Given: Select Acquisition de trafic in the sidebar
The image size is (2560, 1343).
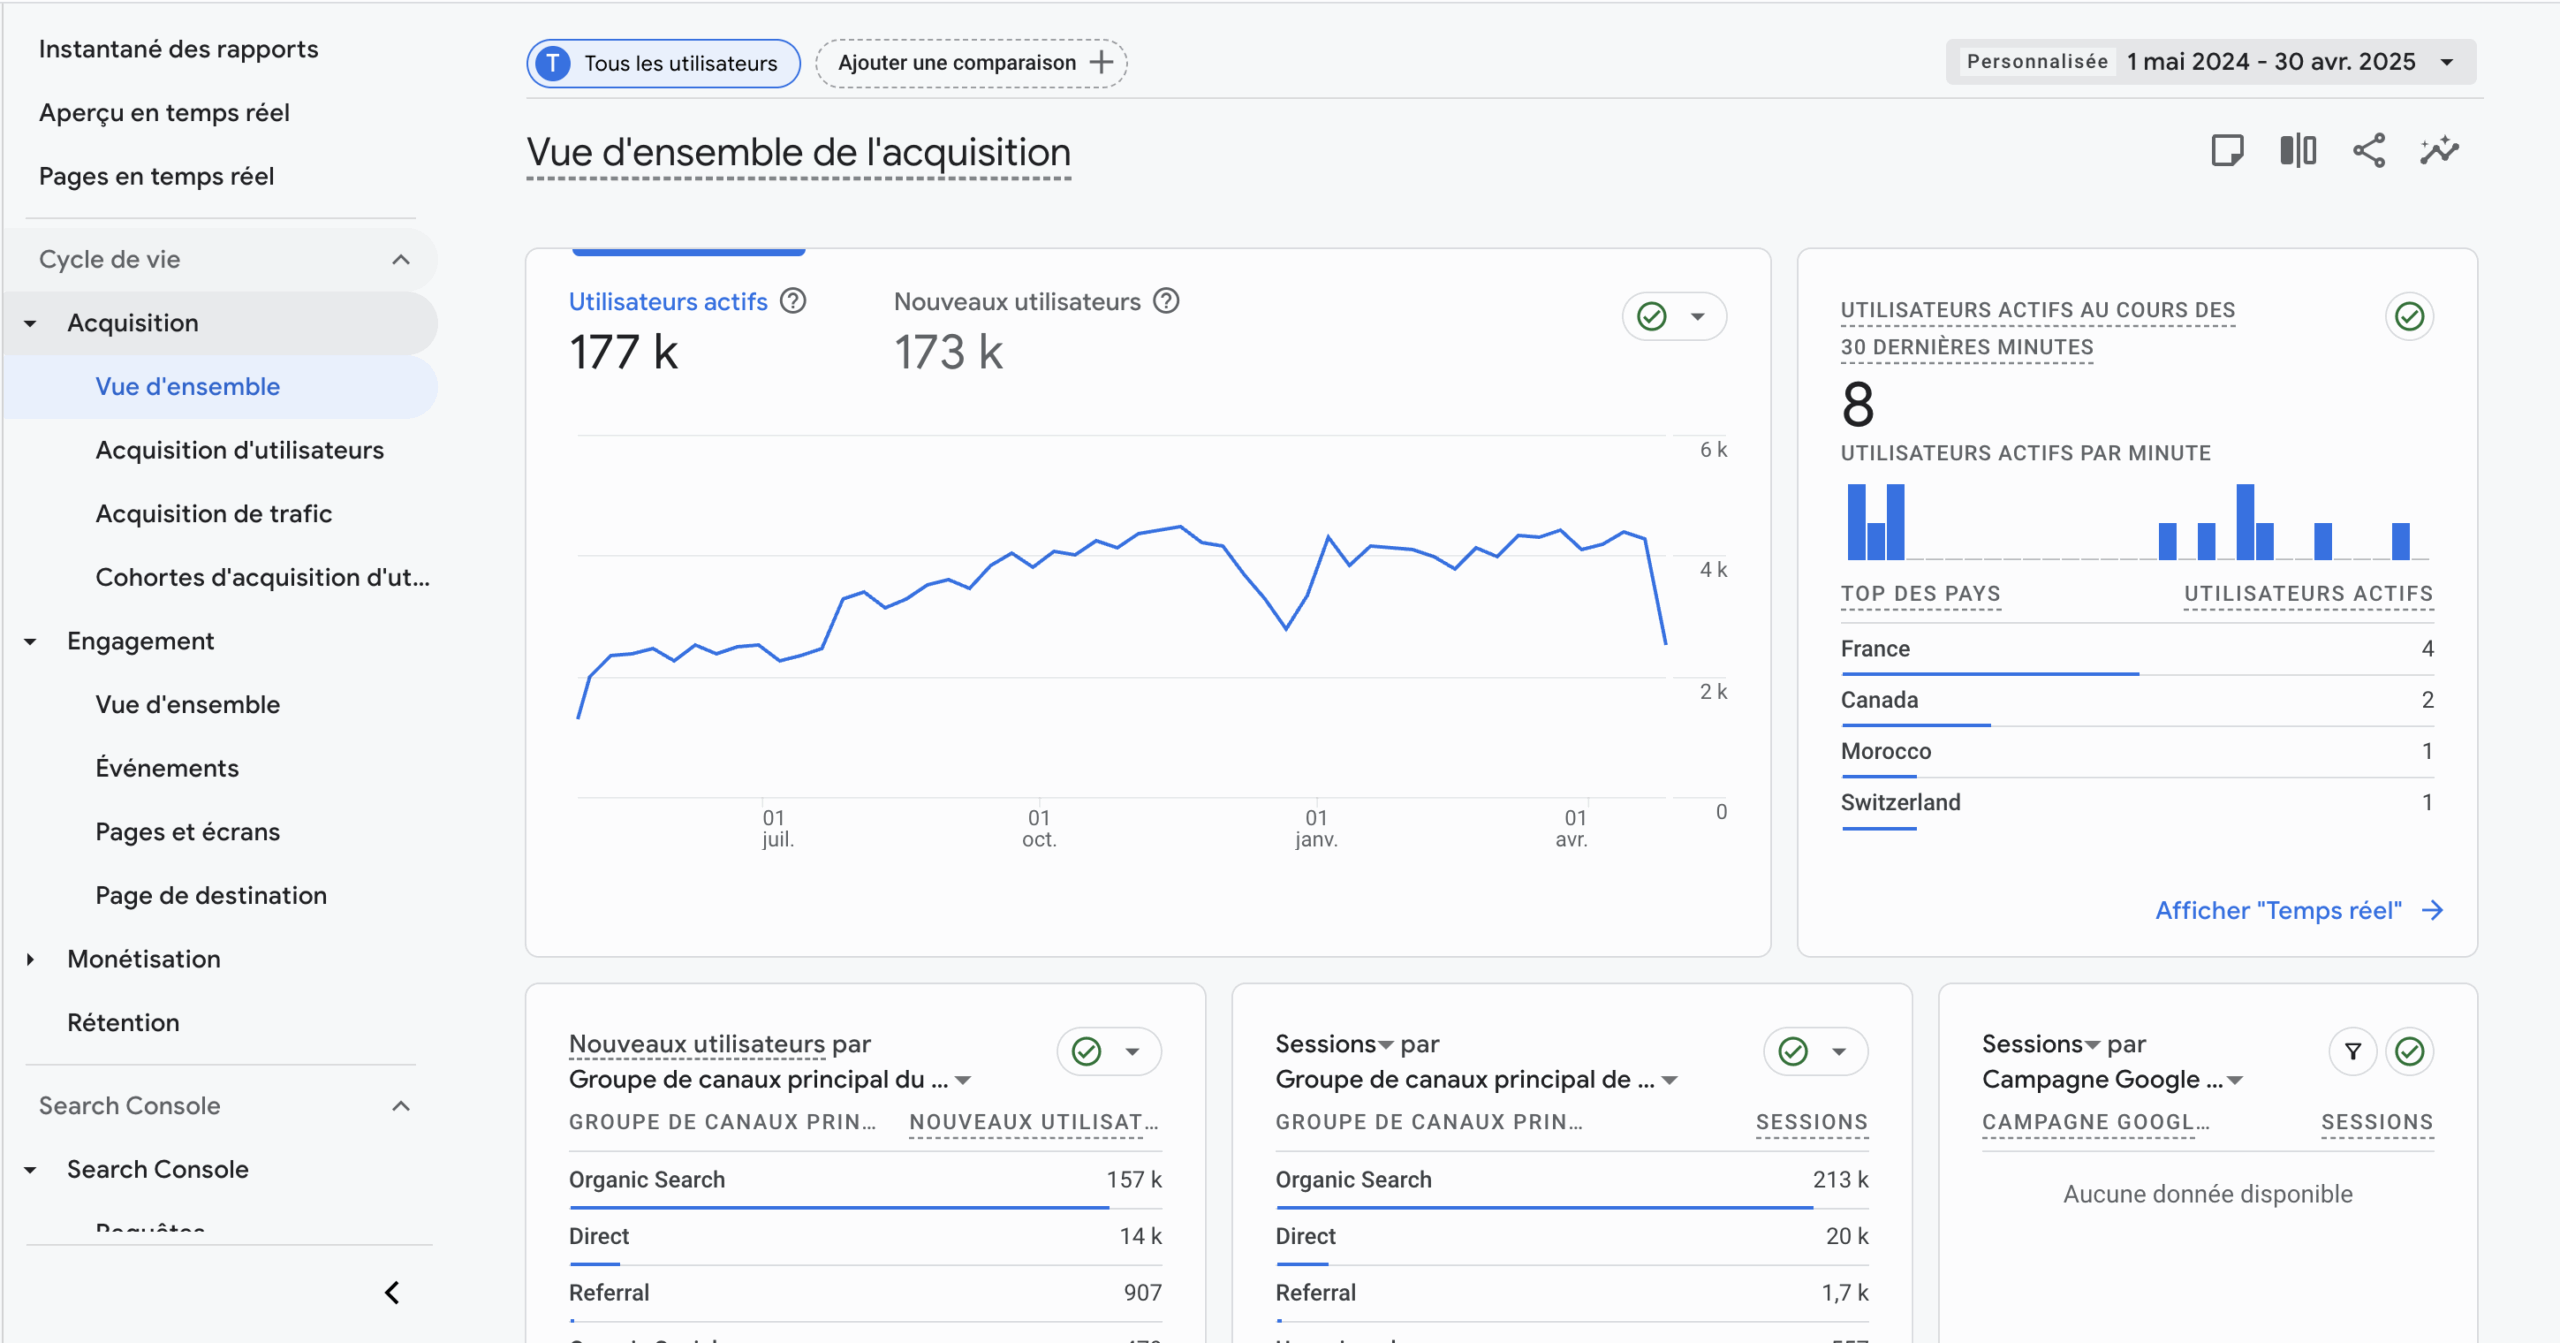Looking at the screenshot, I should [x=213, y=513].
